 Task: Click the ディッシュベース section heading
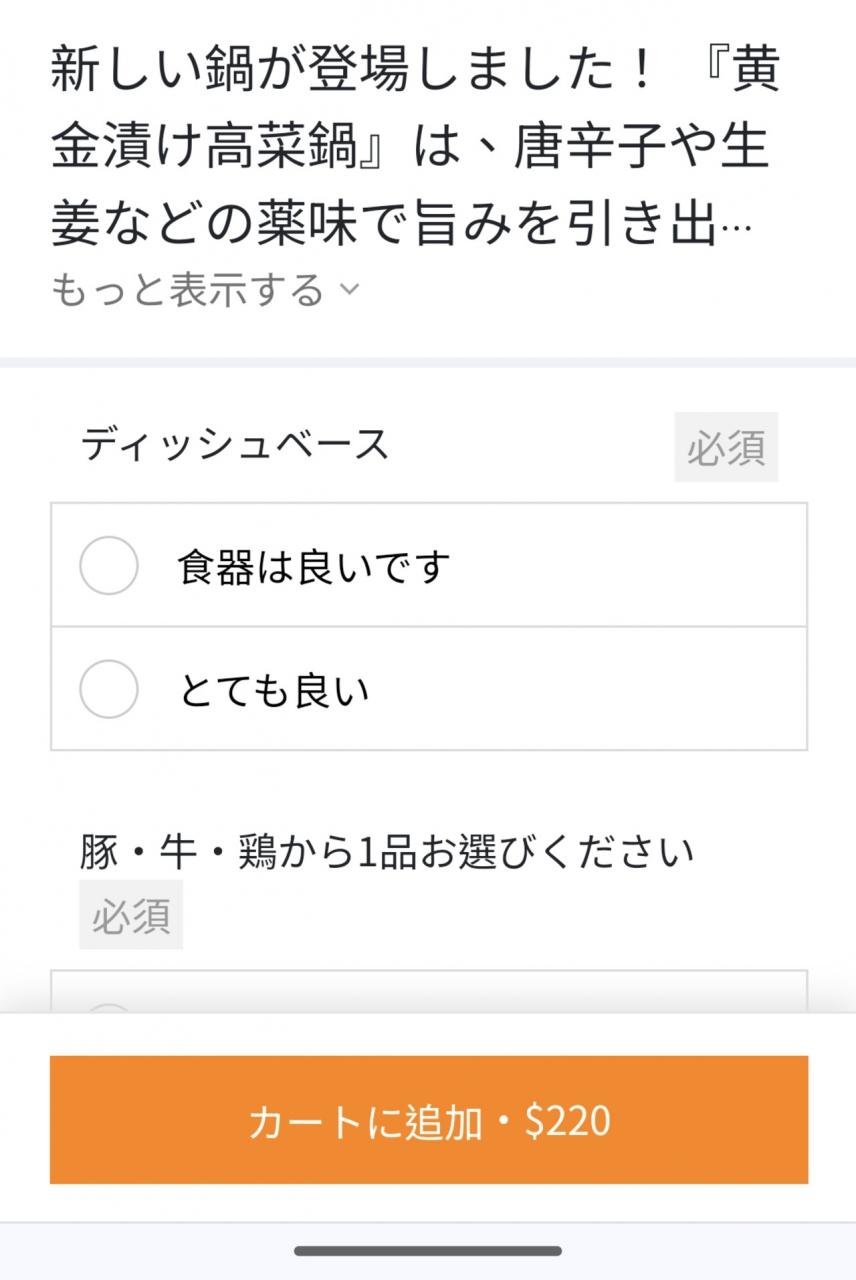click(235, 443)
